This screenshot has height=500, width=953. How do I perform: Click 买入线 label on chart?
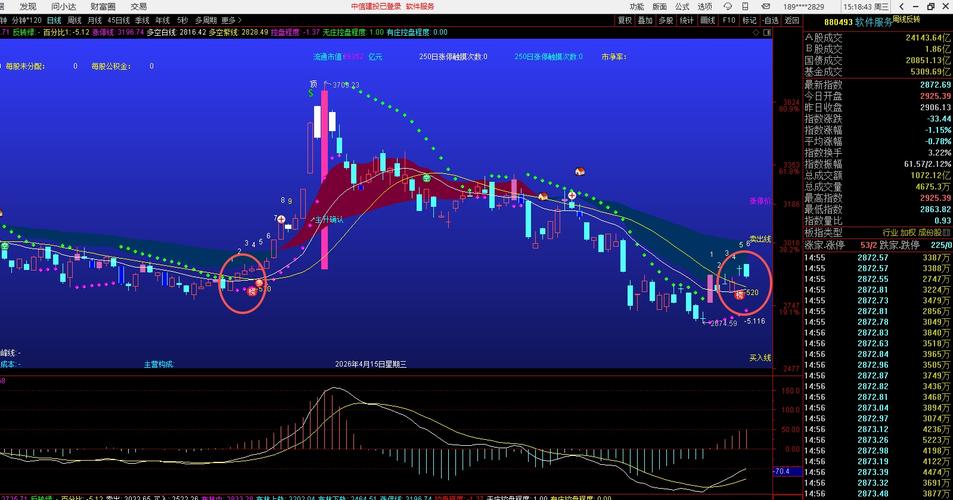760,358
